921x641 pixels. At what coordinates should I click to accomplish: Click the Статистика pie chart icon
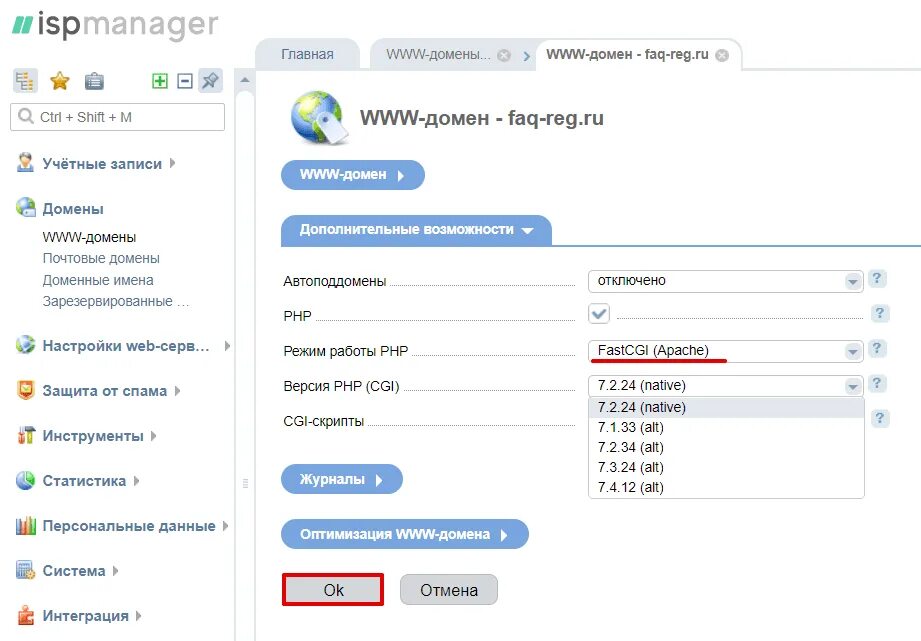pos(25,480)
